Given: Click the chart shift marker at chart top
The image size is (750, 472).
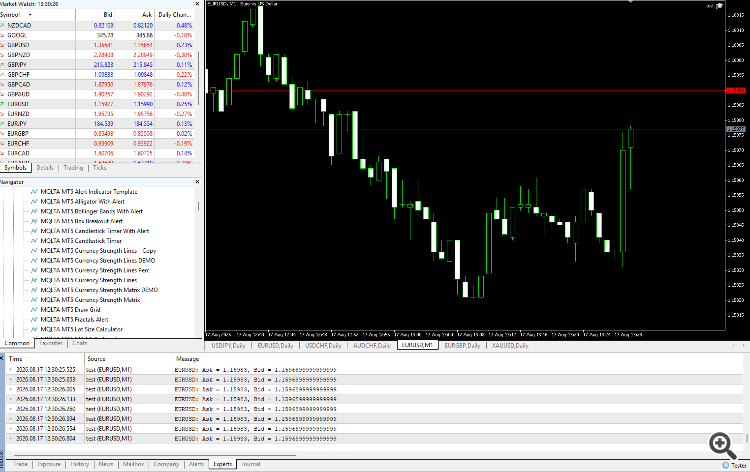Looking at the screenshot, I should point(630,1).
